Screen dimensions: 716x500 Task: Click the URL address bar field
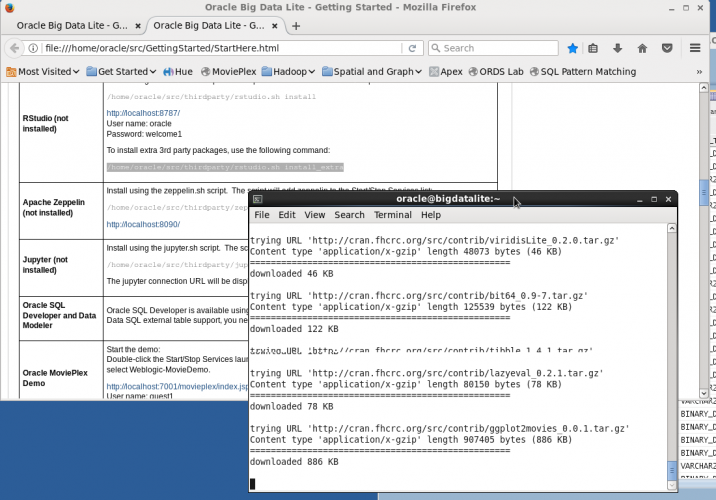click(x=221, y=48)
